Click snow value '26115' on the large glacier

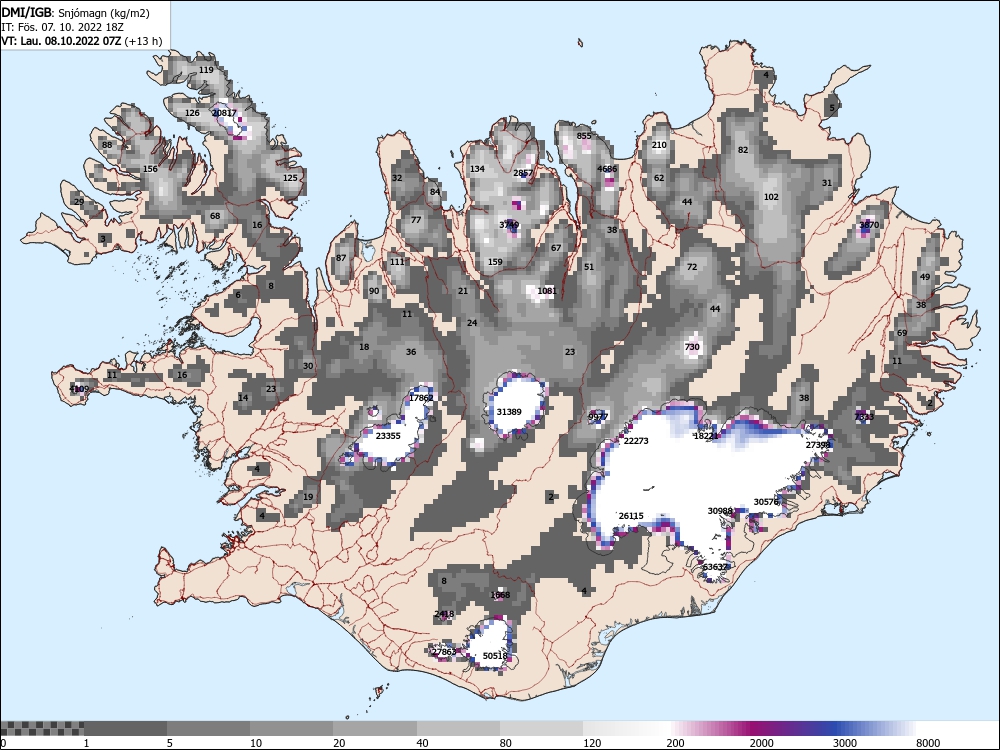[x=631, y=515]
